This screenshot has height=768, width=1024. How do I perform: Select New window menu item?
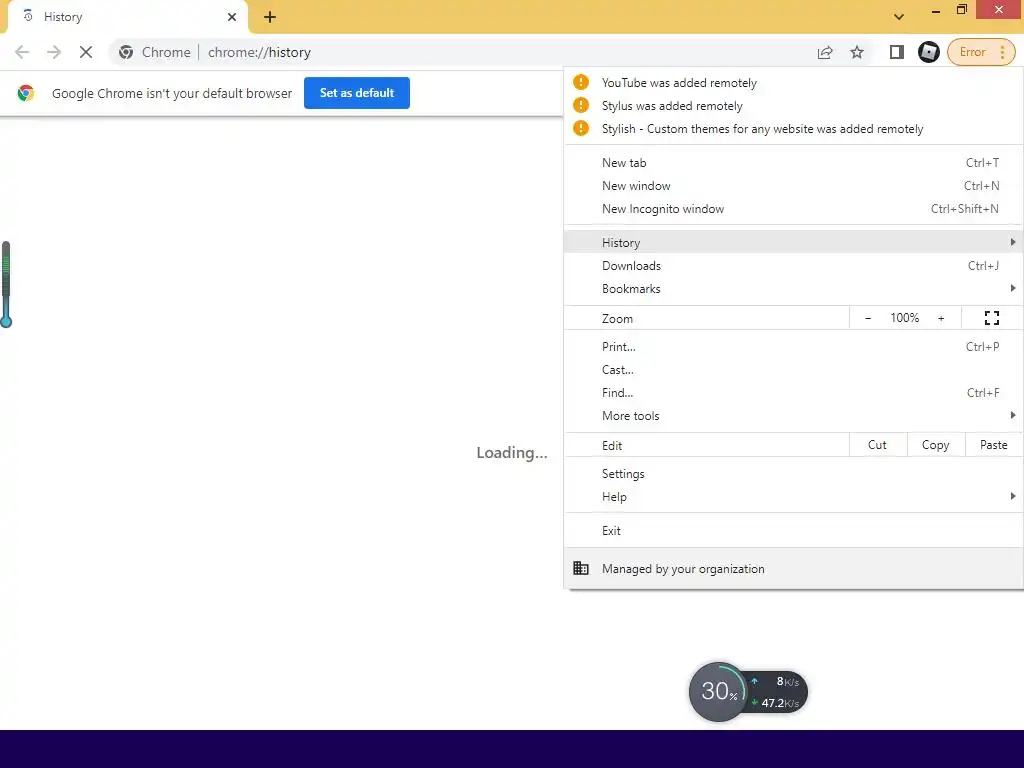click(x=793, y=185)
